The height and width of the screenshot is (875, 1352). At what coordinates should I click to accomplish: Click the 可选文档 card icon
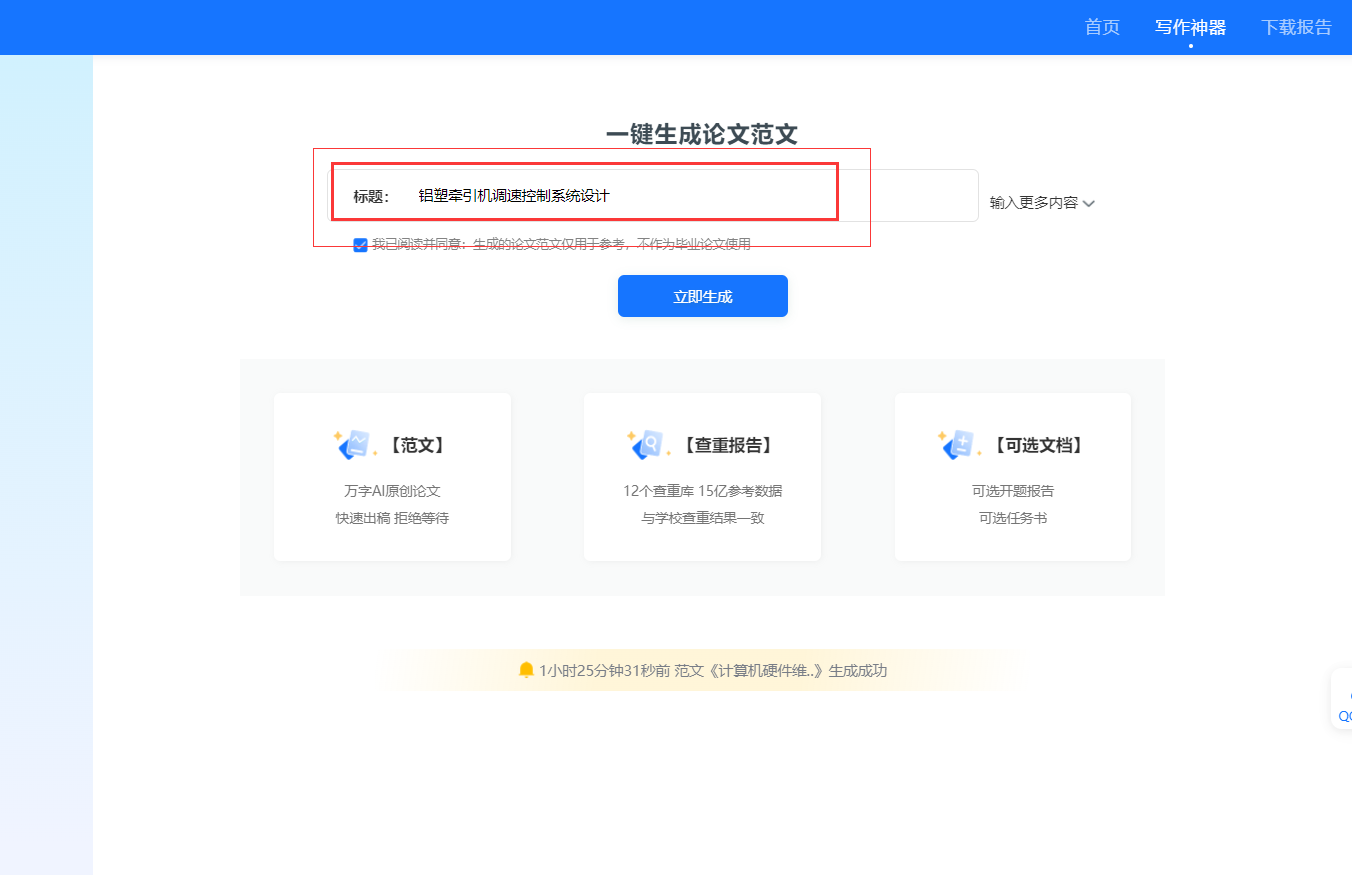pyautogui.click(x=957, y=445)
